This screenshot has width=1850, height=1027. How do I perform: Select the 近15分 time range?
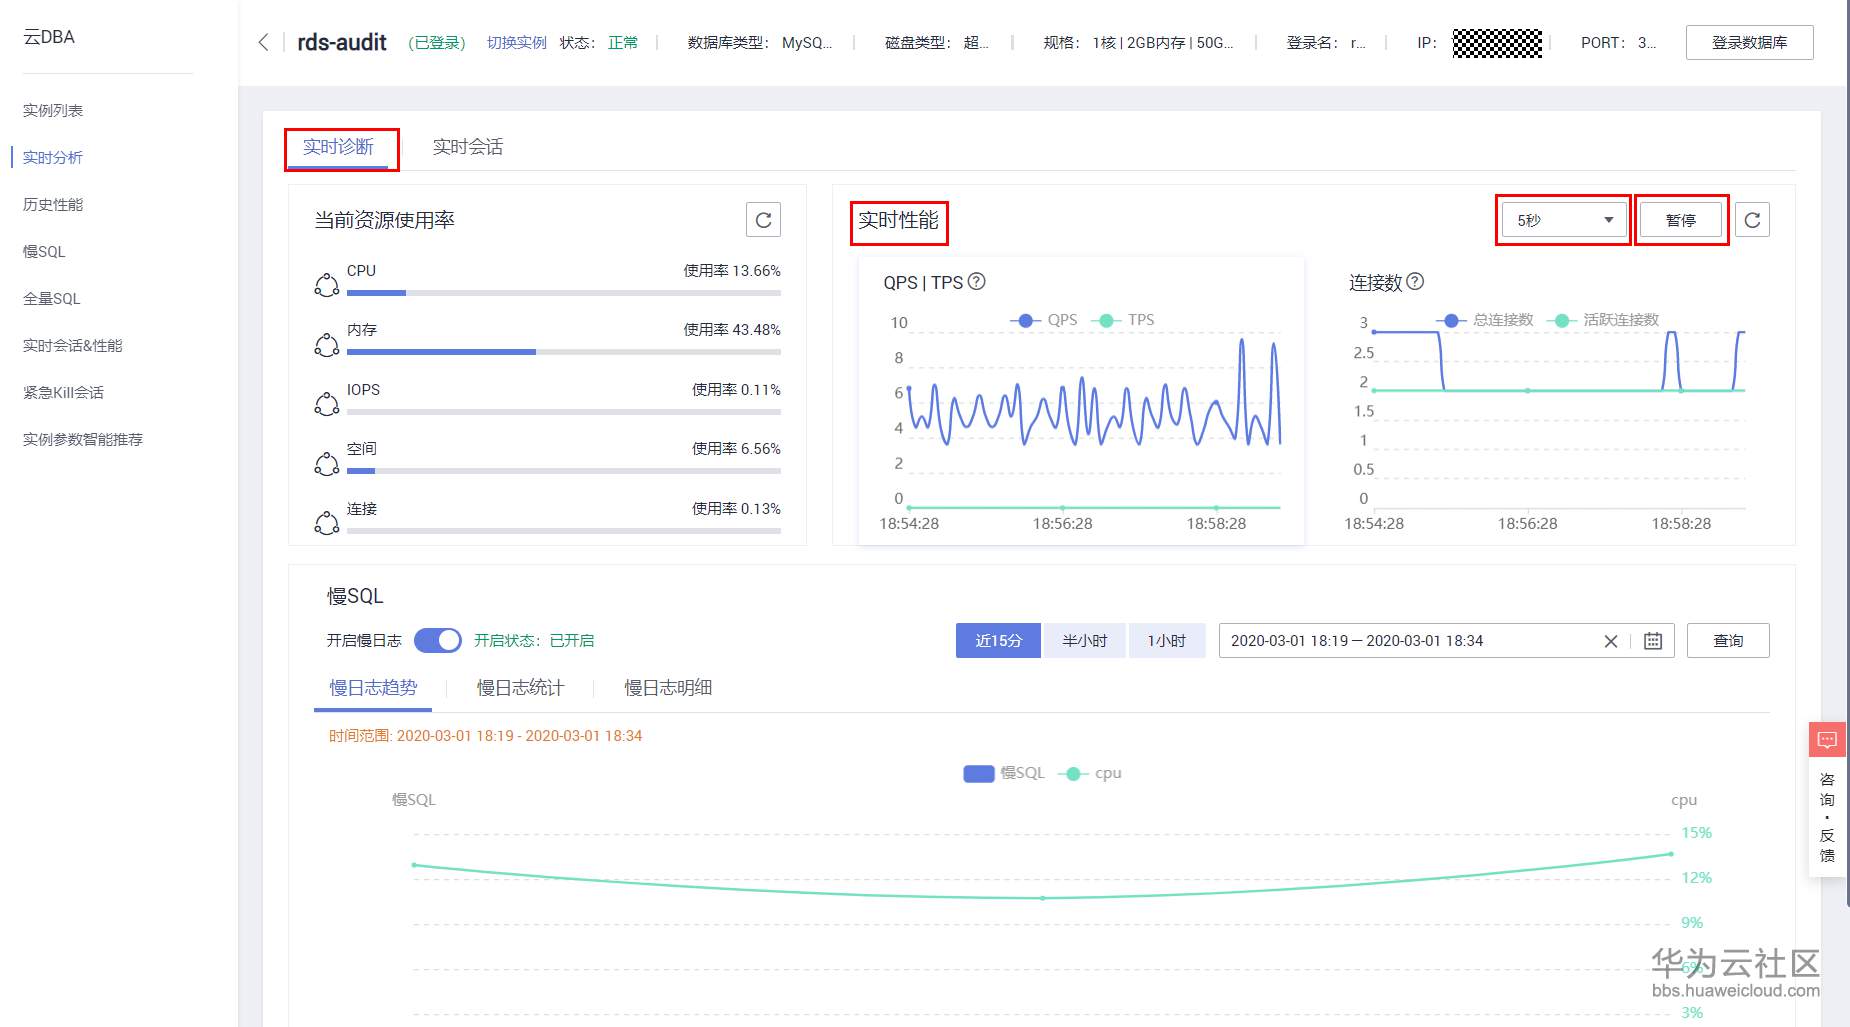pyautogui.click(x=998, y=641)
